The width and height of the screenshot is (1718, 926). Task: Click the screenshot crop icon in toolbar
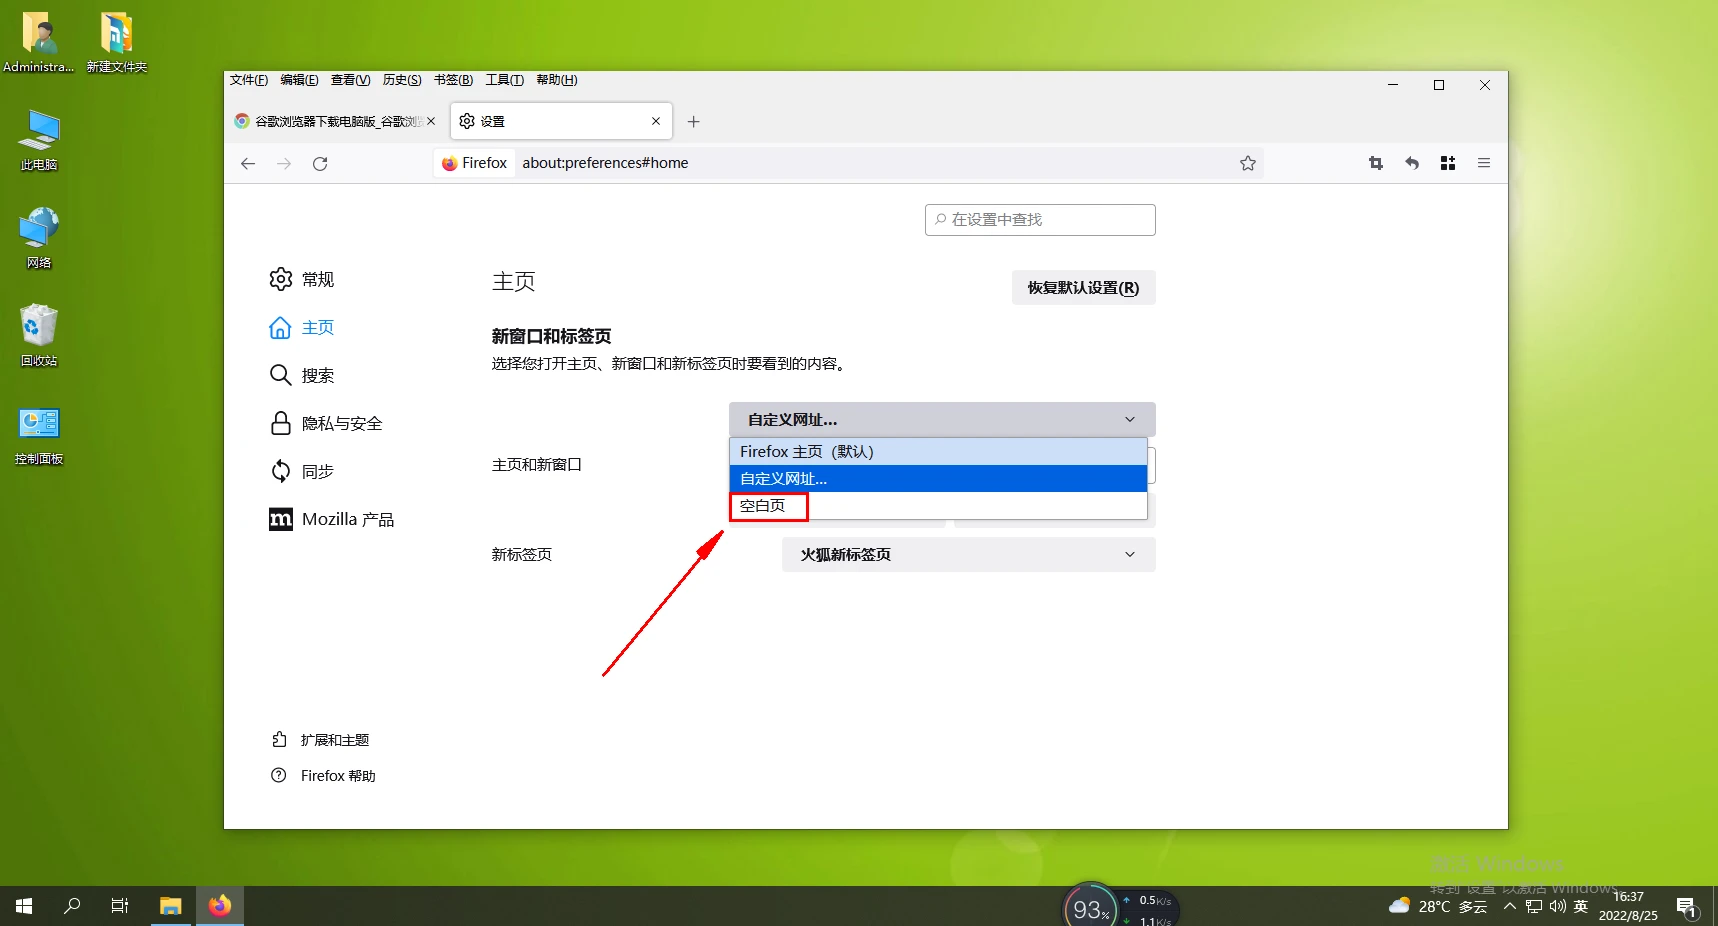(x=1376, y=163)
